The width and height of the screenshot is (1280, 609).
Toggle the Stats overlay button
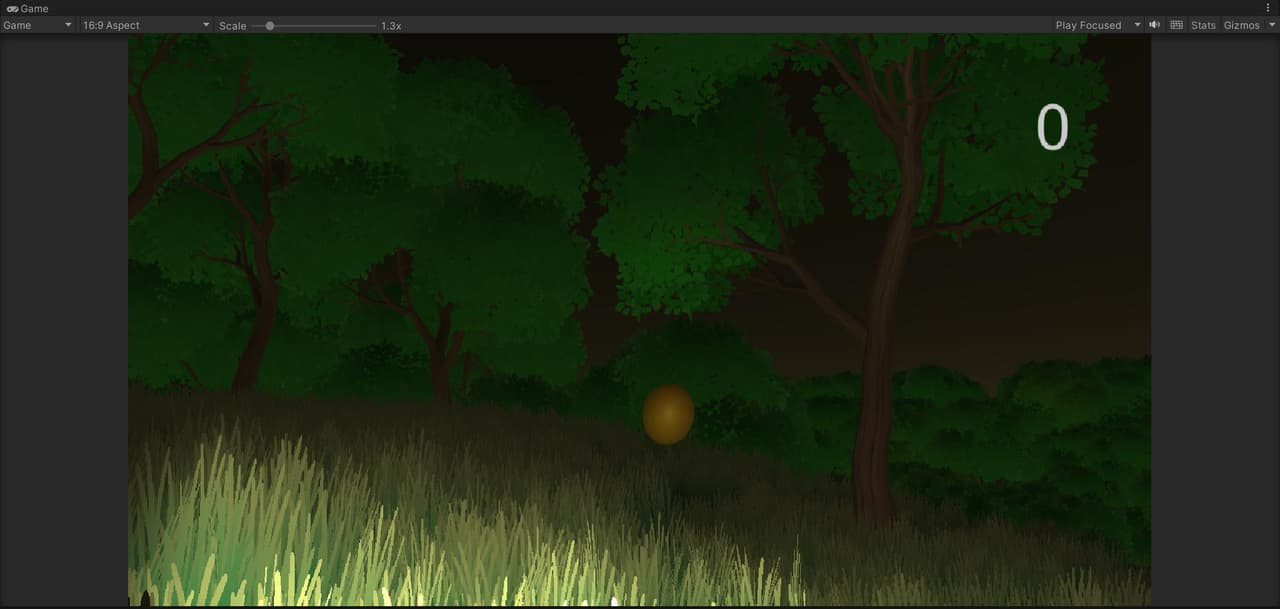1203,25
